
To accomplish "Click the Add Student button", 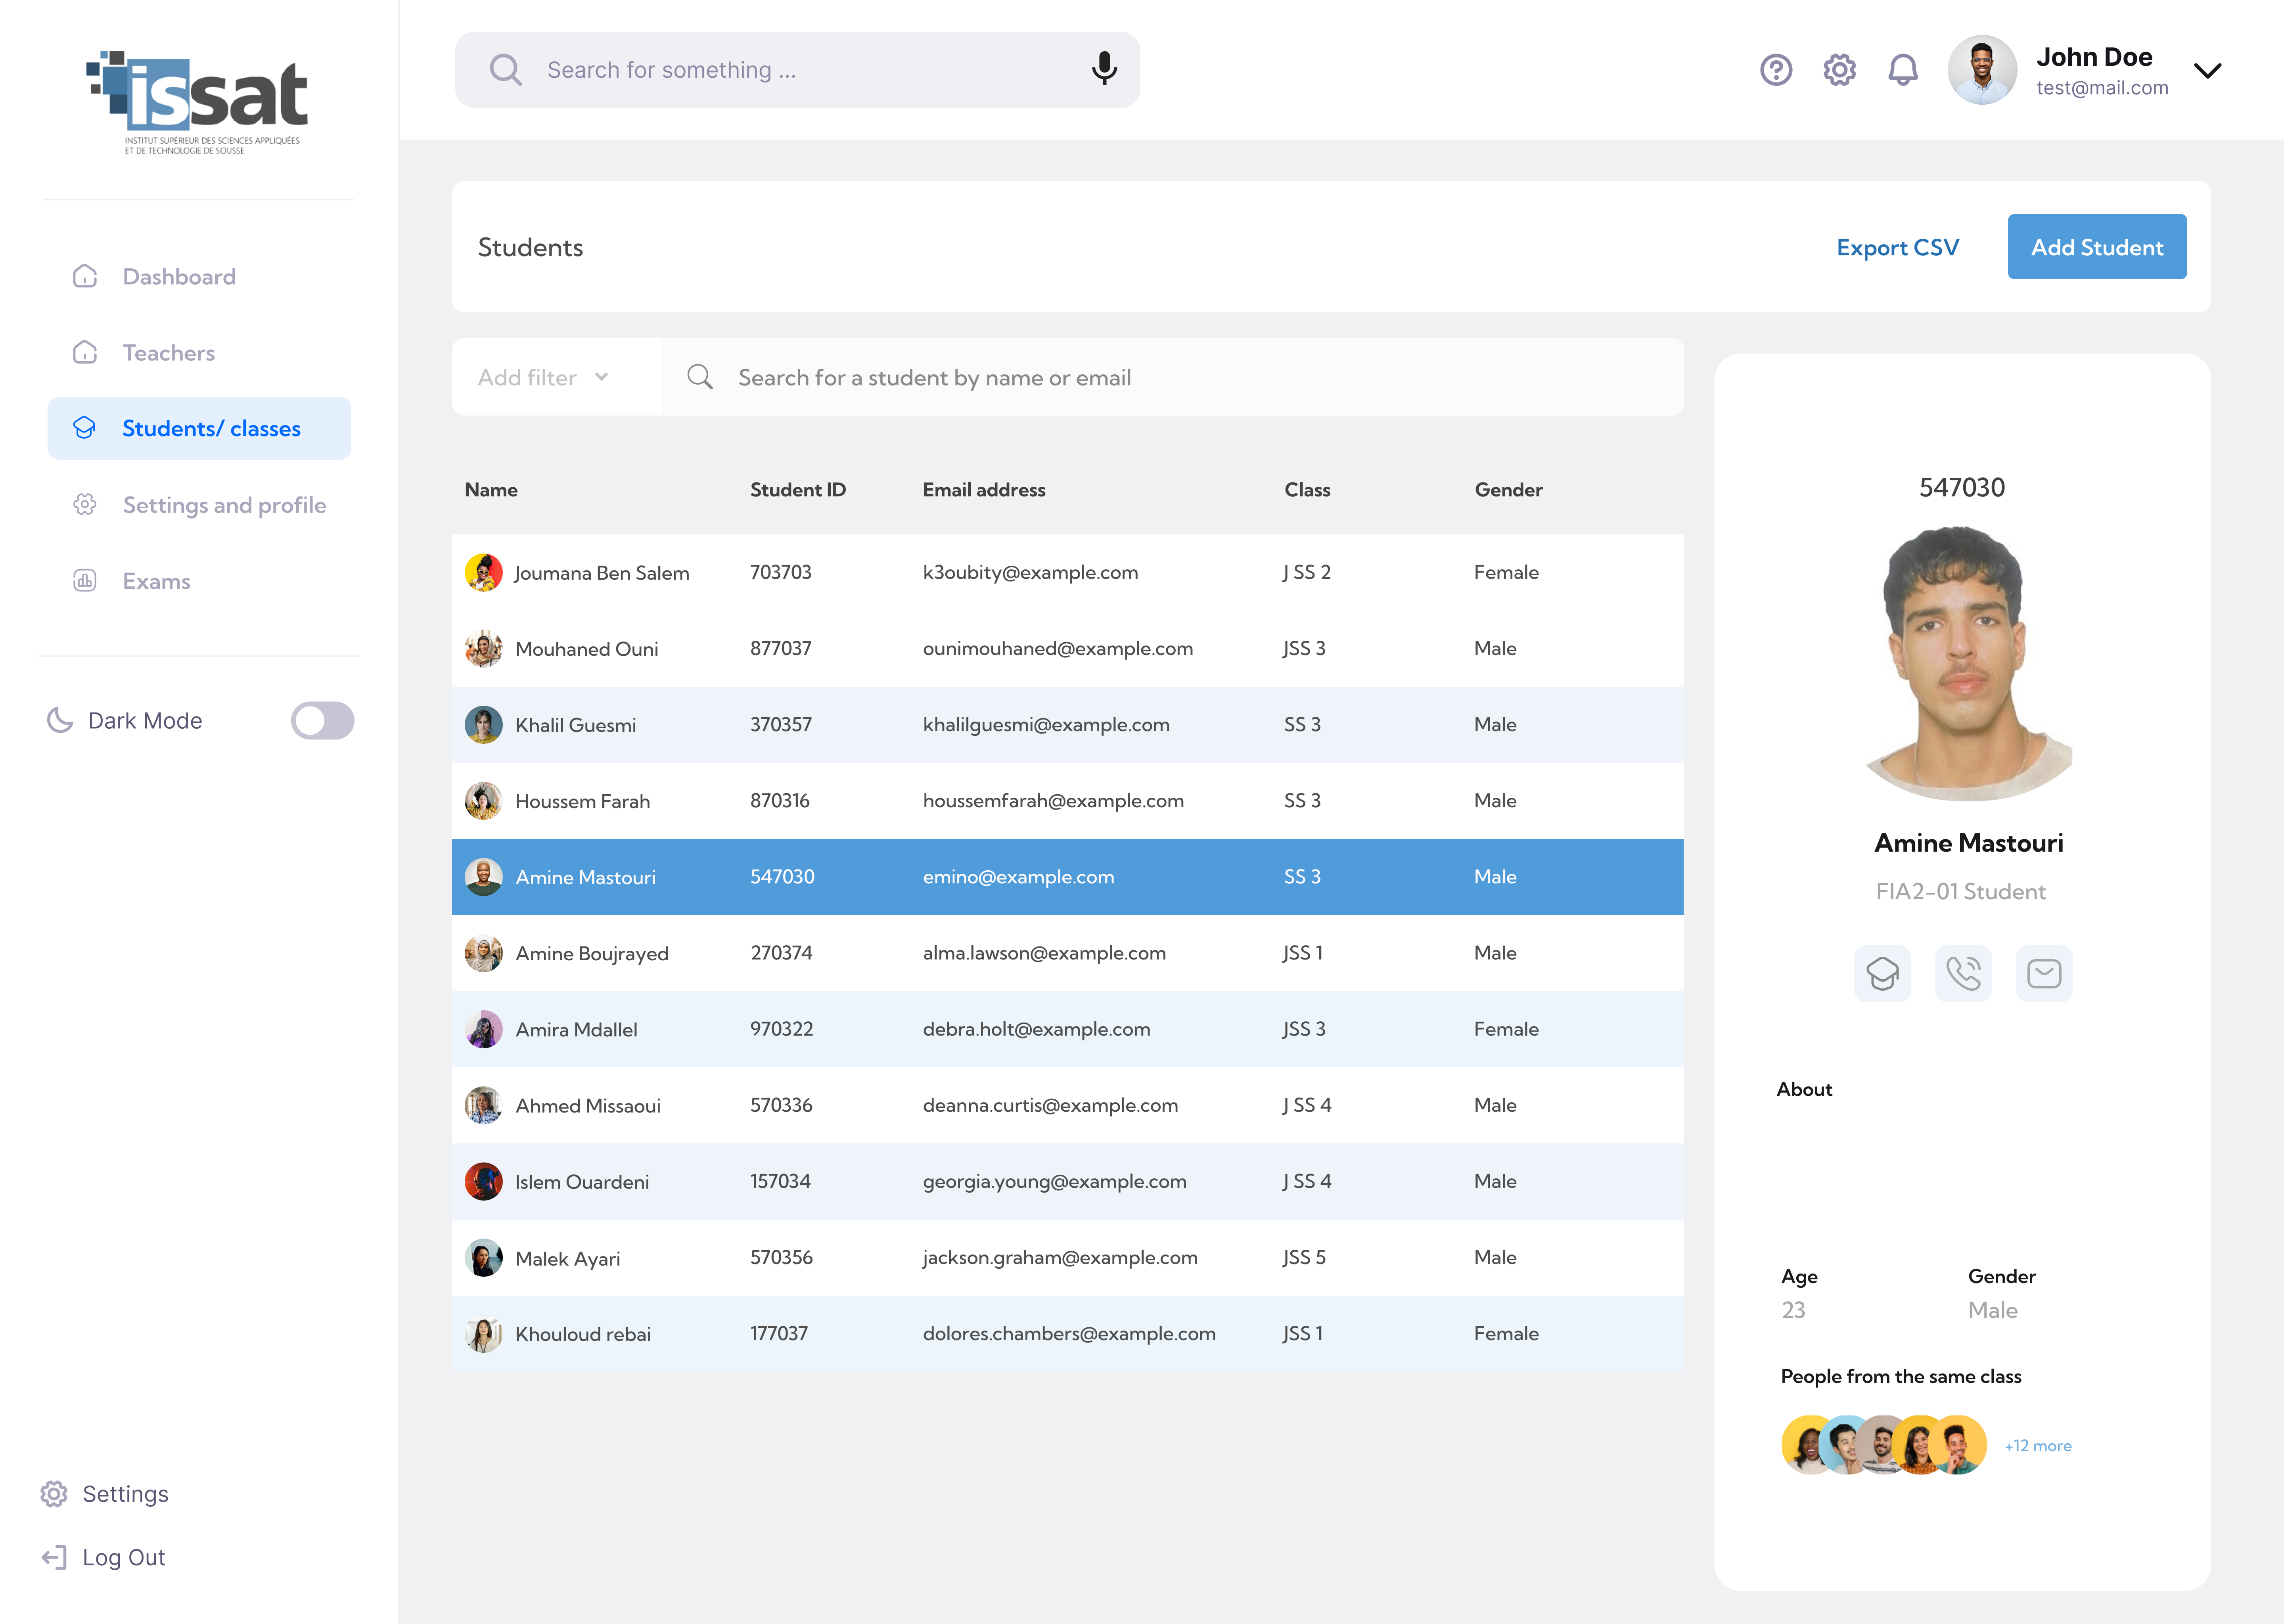I will 2097,247.
